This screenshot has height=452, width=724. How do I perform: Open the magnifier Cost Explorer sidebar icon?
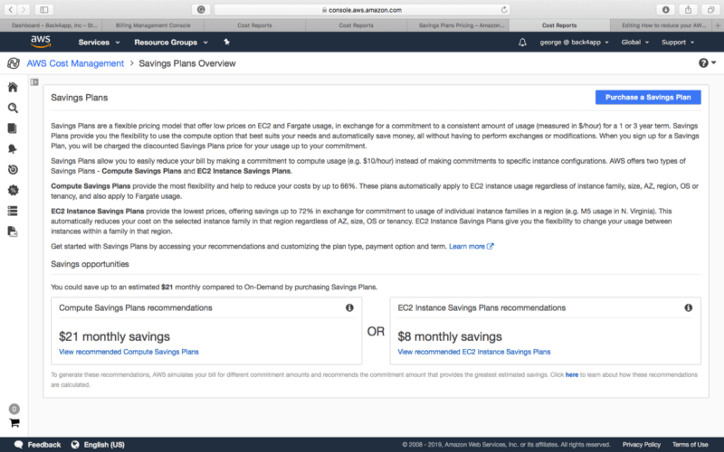tap(13, 108)
